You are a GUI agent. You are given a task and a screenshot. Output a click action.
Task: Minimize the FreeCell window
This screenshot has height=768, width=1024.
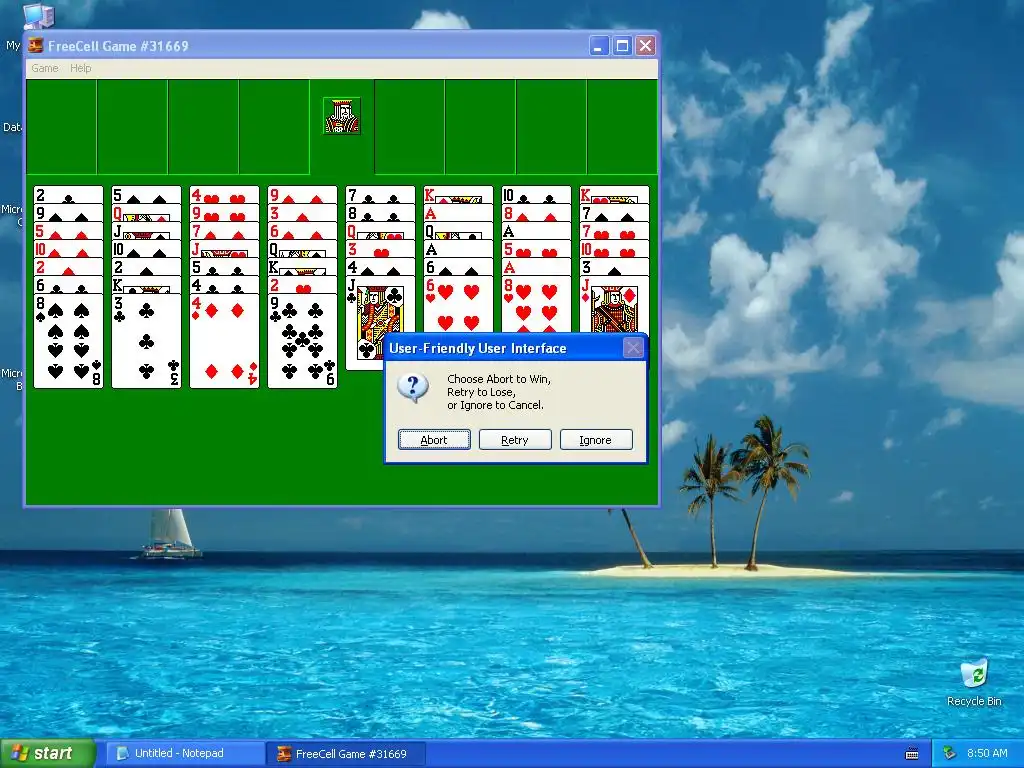click(x=599, y=46)
